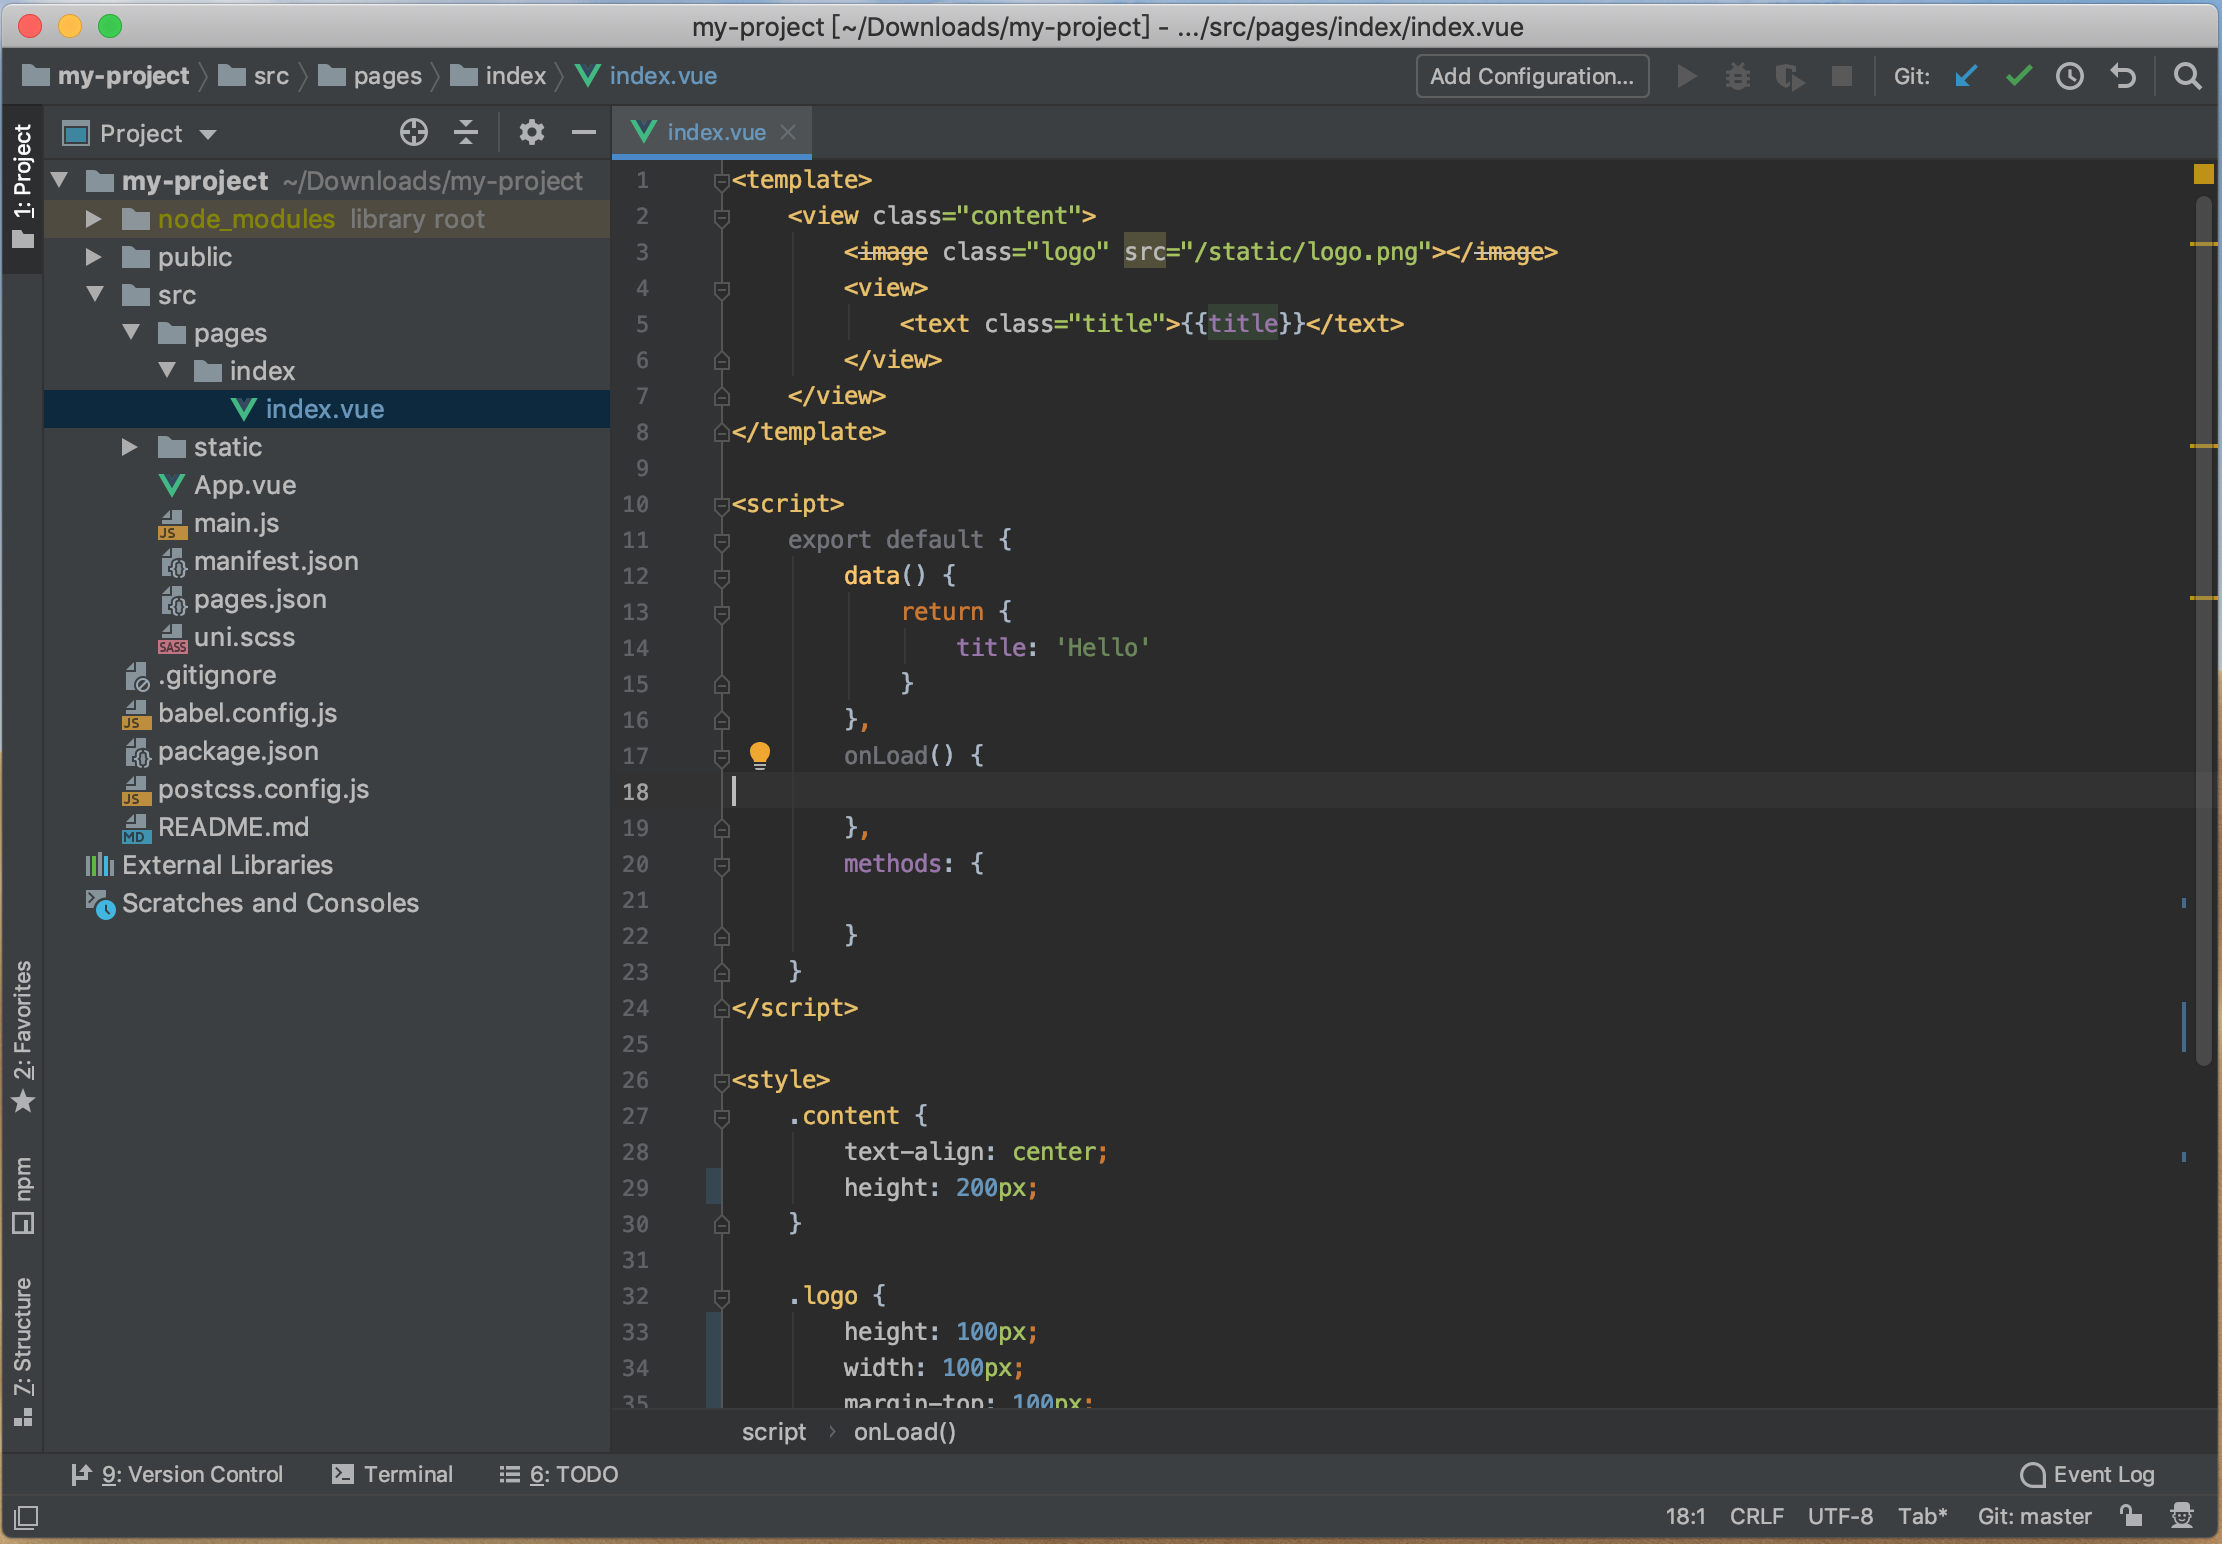The height and width of the screenshot is (1544, 2222).
Task: Click src in the navigation breadcrumb
Action: coord(254,76)
